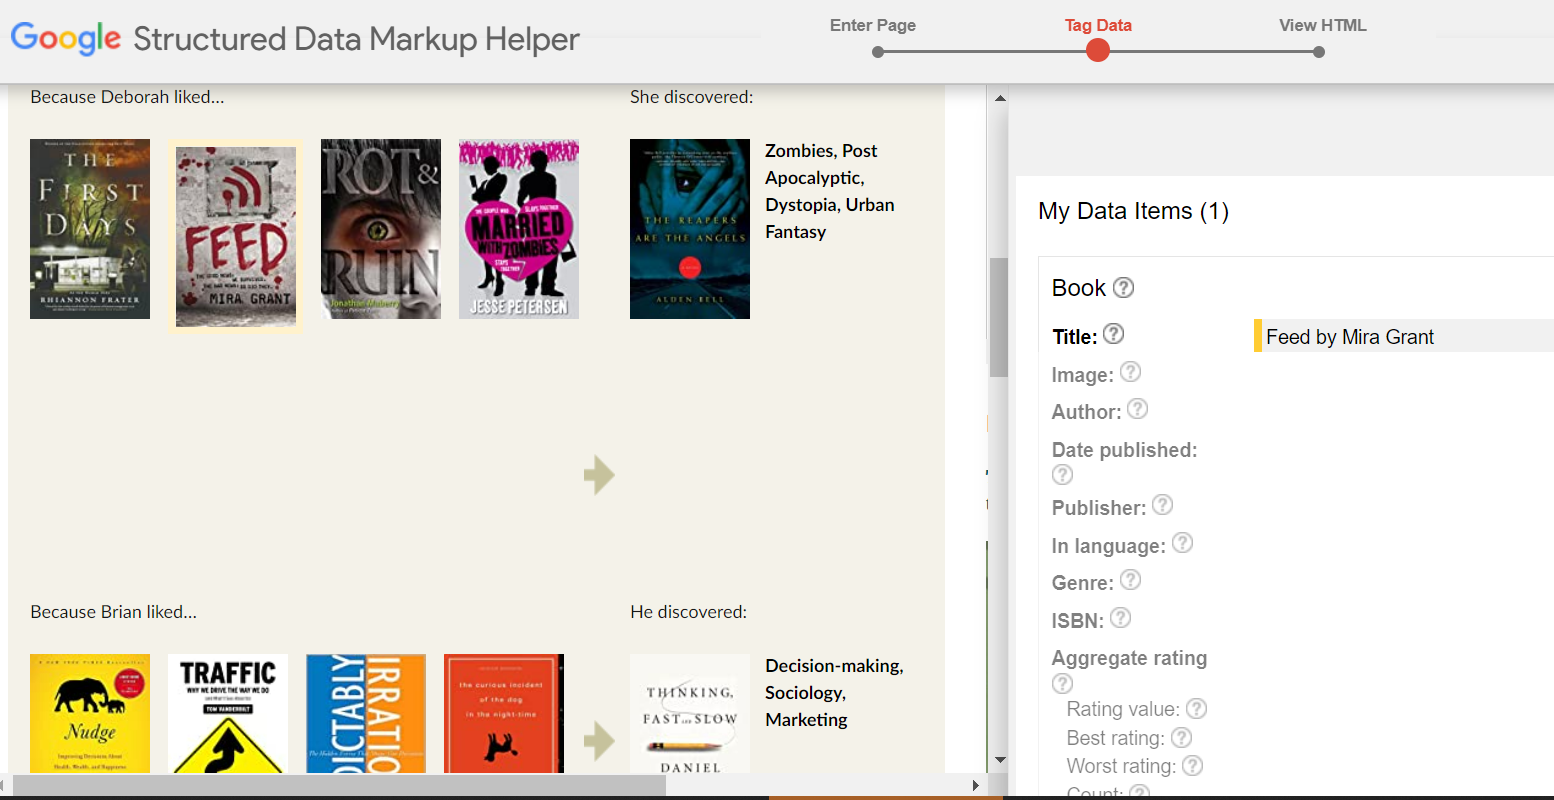Click the Author field help icon
This screenshot has width=1554, height=800.
(1138, 409)
